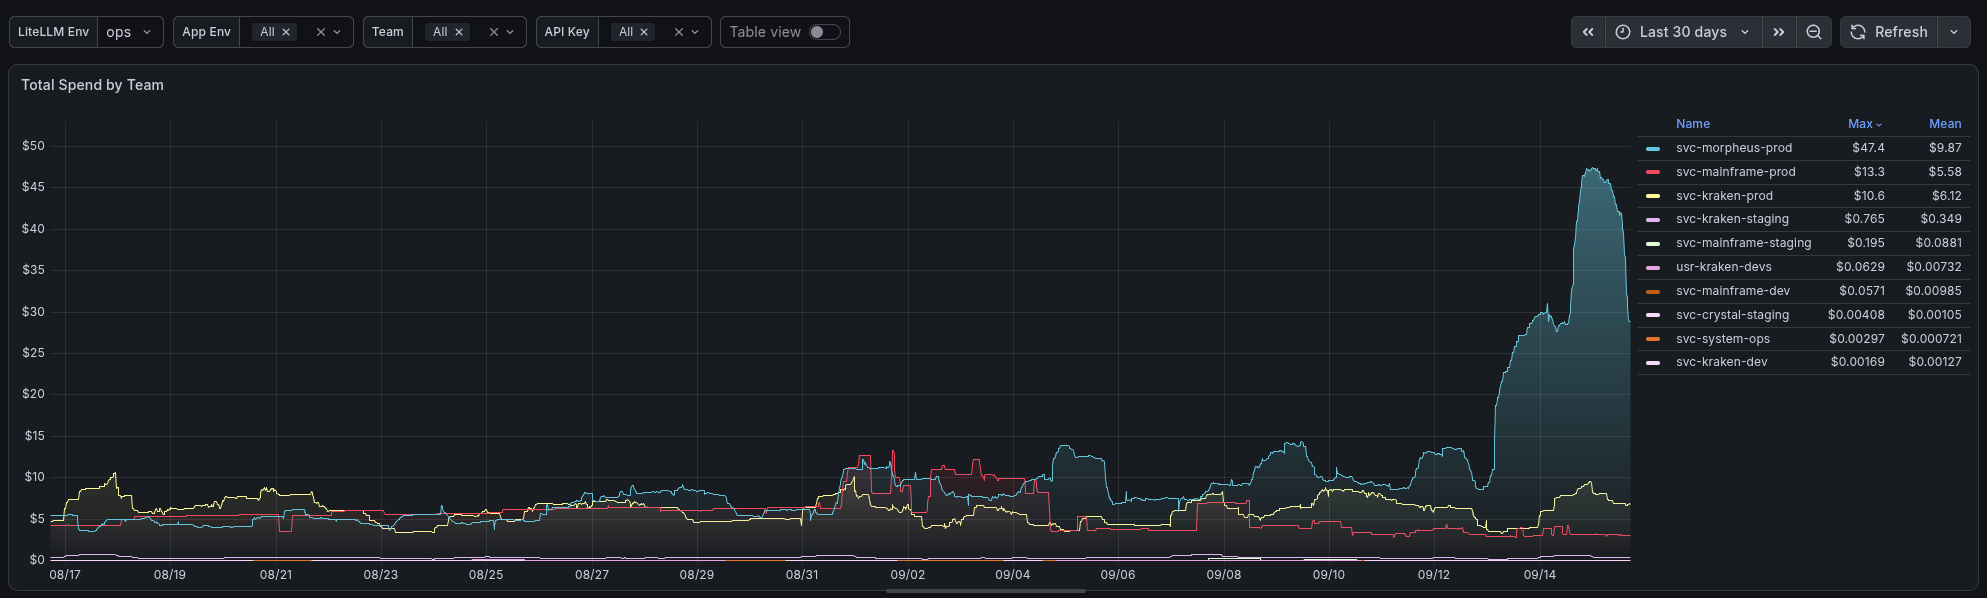The image size is (1987, 598).
Task: Expand the Team dropdown chevron
Action: 510,32
